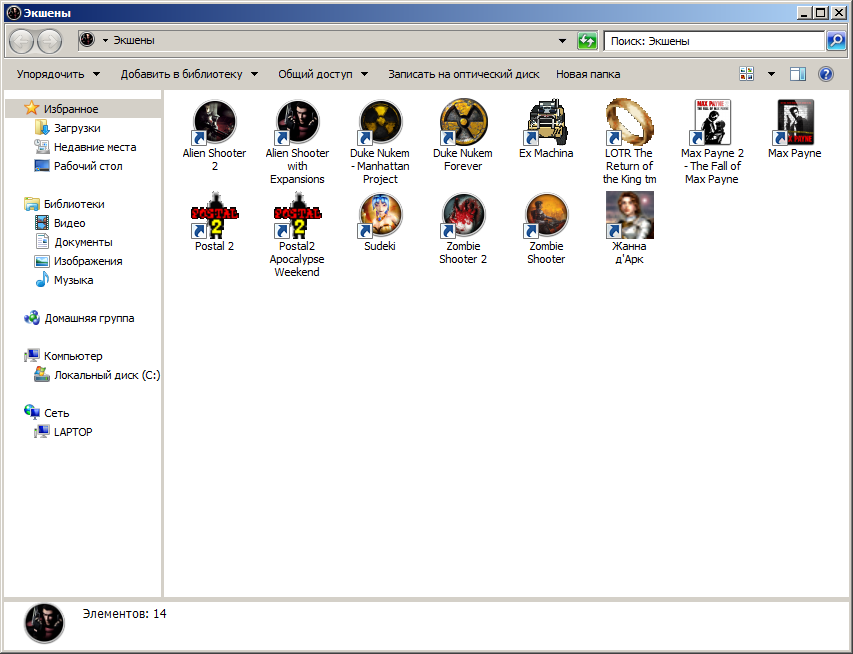Open the Видео library
853x654 pixels.
(x=70, y=223)
